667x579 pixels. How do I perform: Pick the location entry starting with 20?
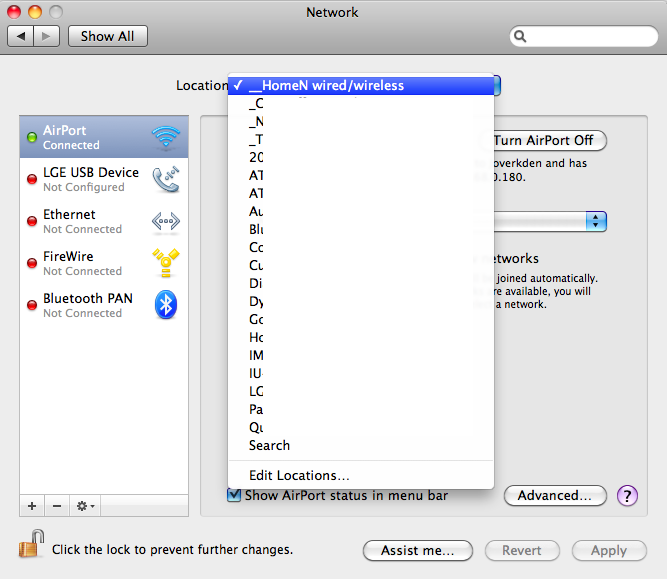(361, 157)
